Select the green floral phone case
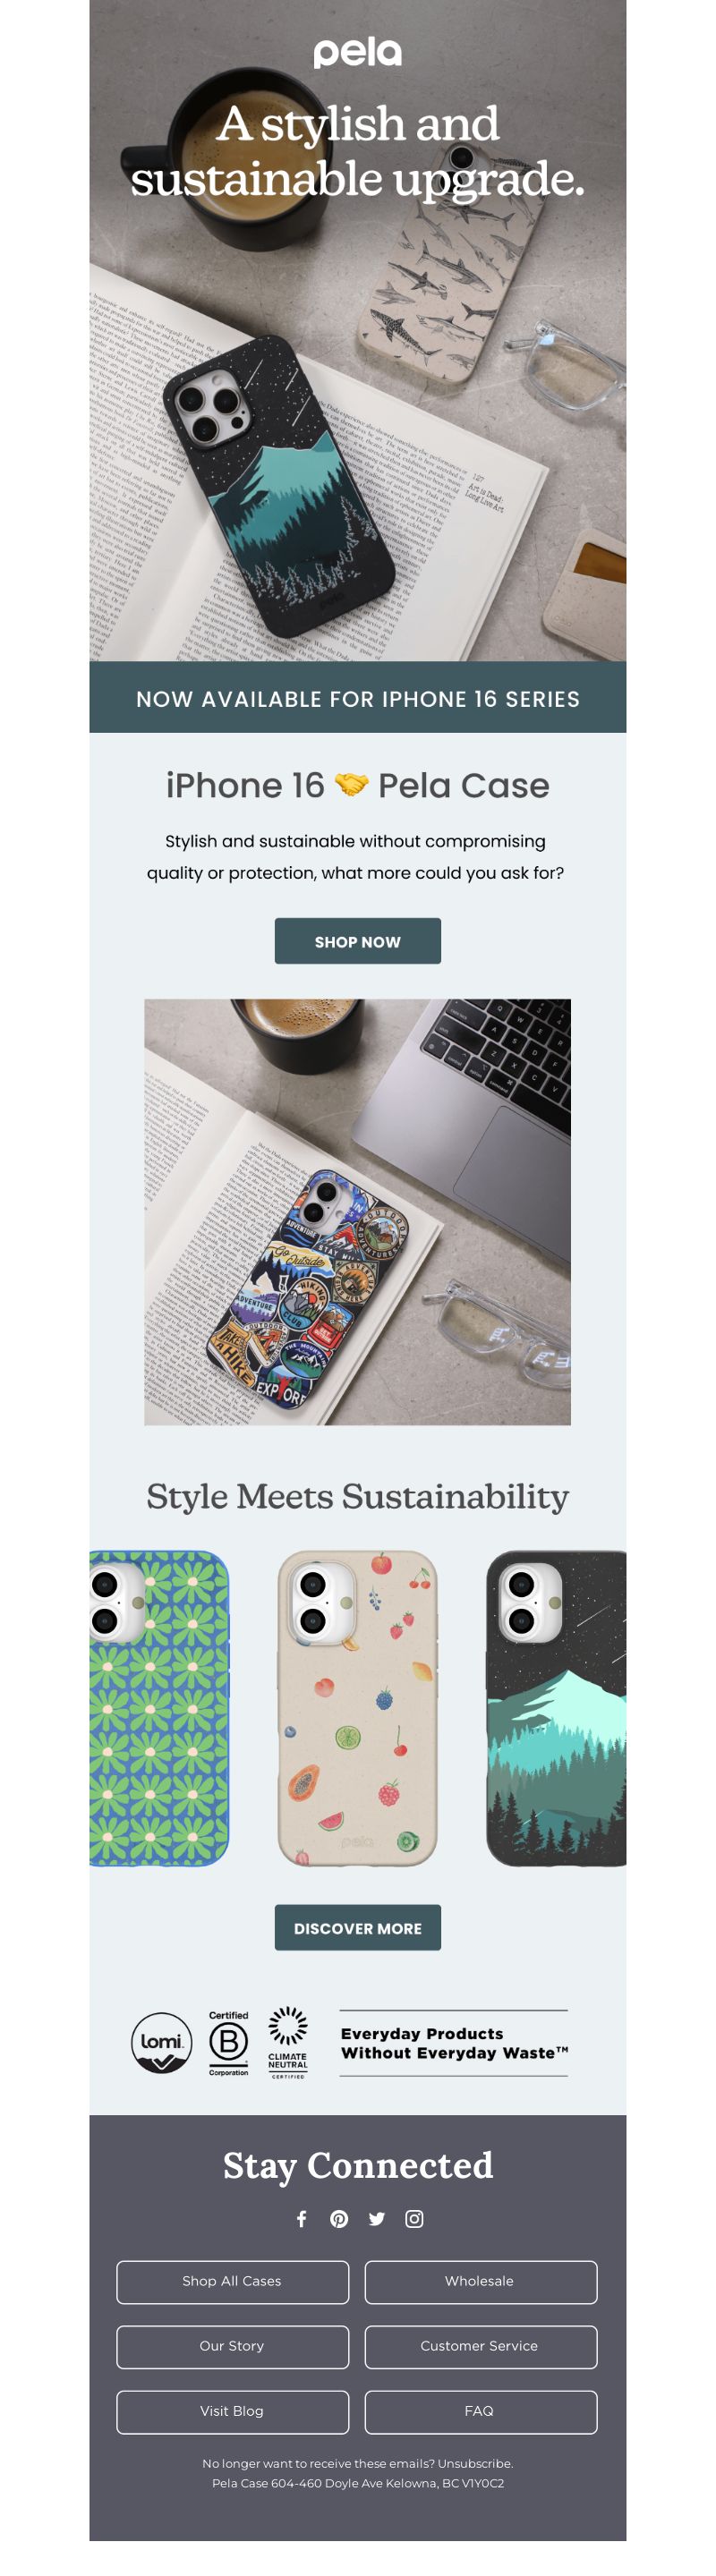 click(159, 1708)
